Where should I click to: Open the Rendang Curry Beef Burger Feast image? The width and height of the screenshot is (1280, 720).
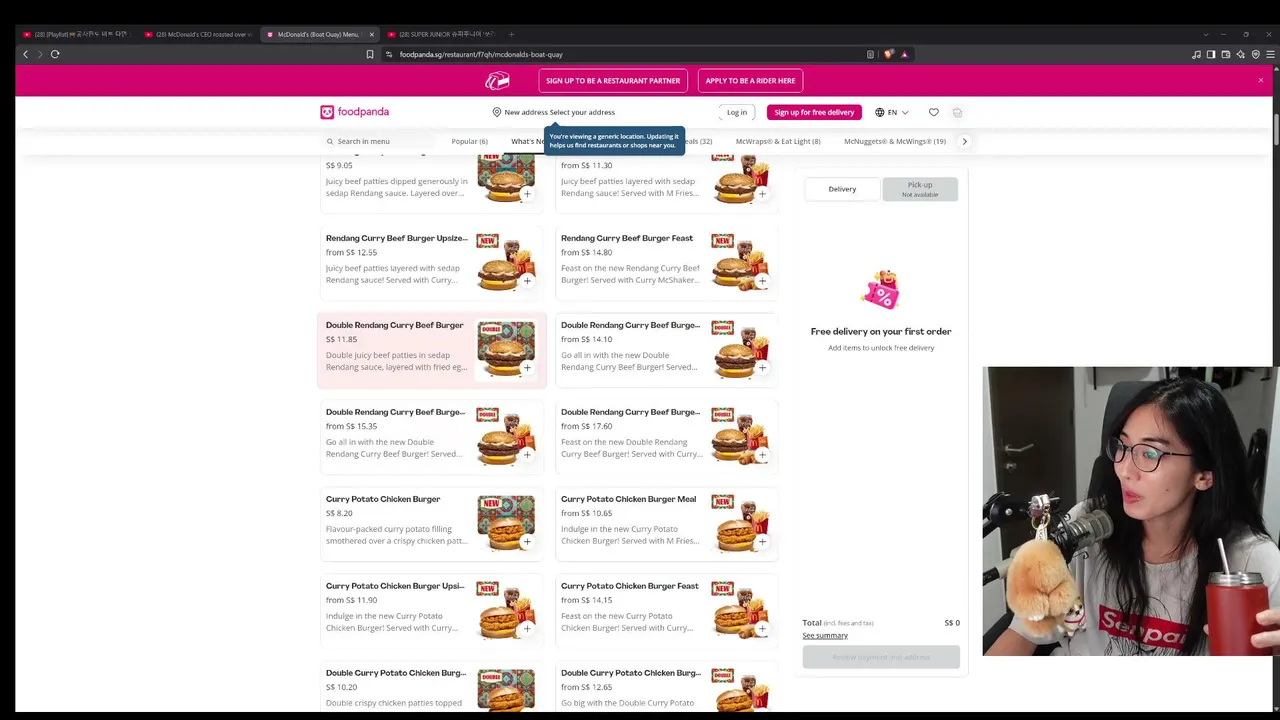click(x=741, y=262)
